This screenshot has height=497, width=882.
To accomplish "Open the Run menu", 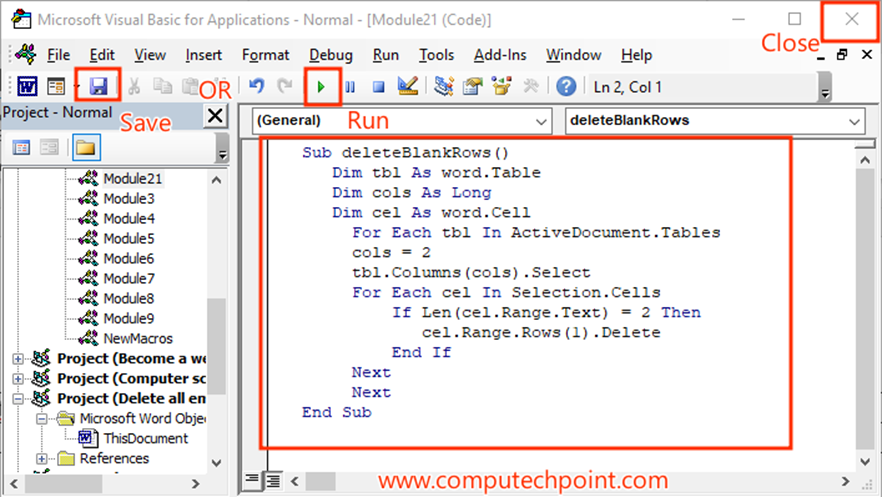I will click(386, 55).
